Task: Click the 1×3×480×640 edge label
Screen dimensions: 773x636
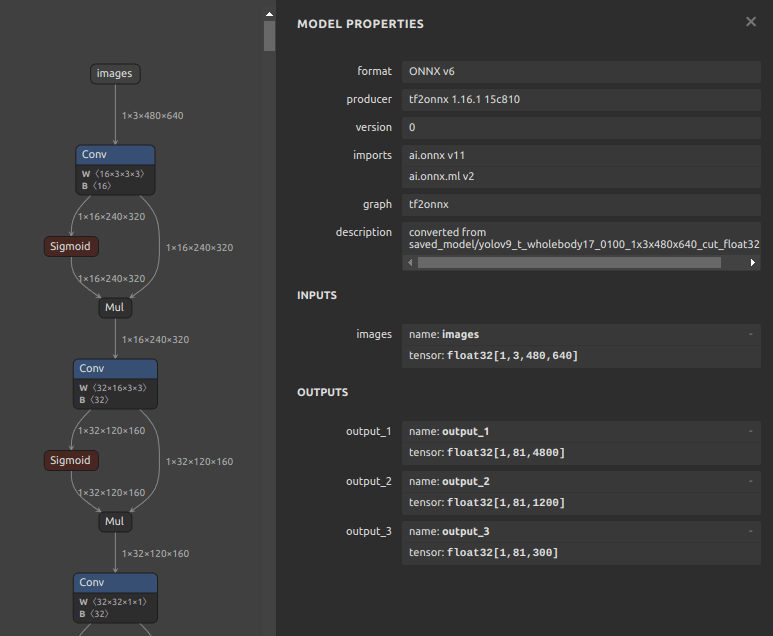Action: point(152,116)
